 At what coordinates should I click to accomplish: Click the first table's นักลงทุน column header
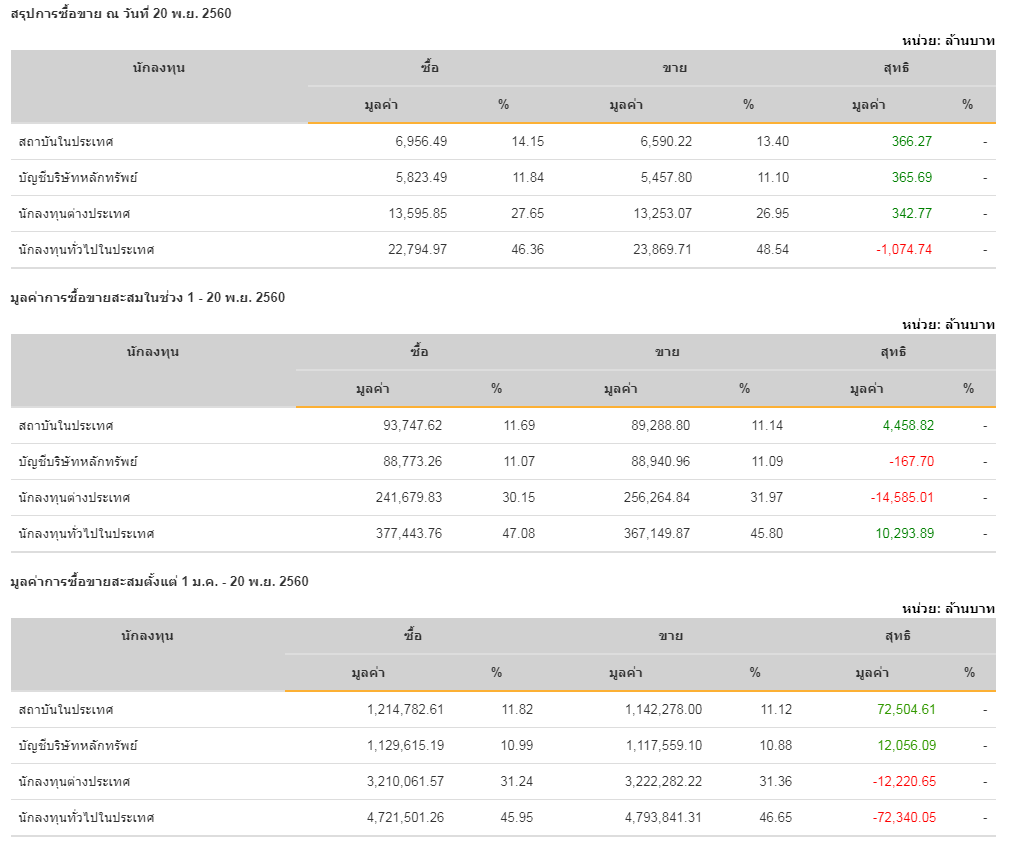pos(159,68)
